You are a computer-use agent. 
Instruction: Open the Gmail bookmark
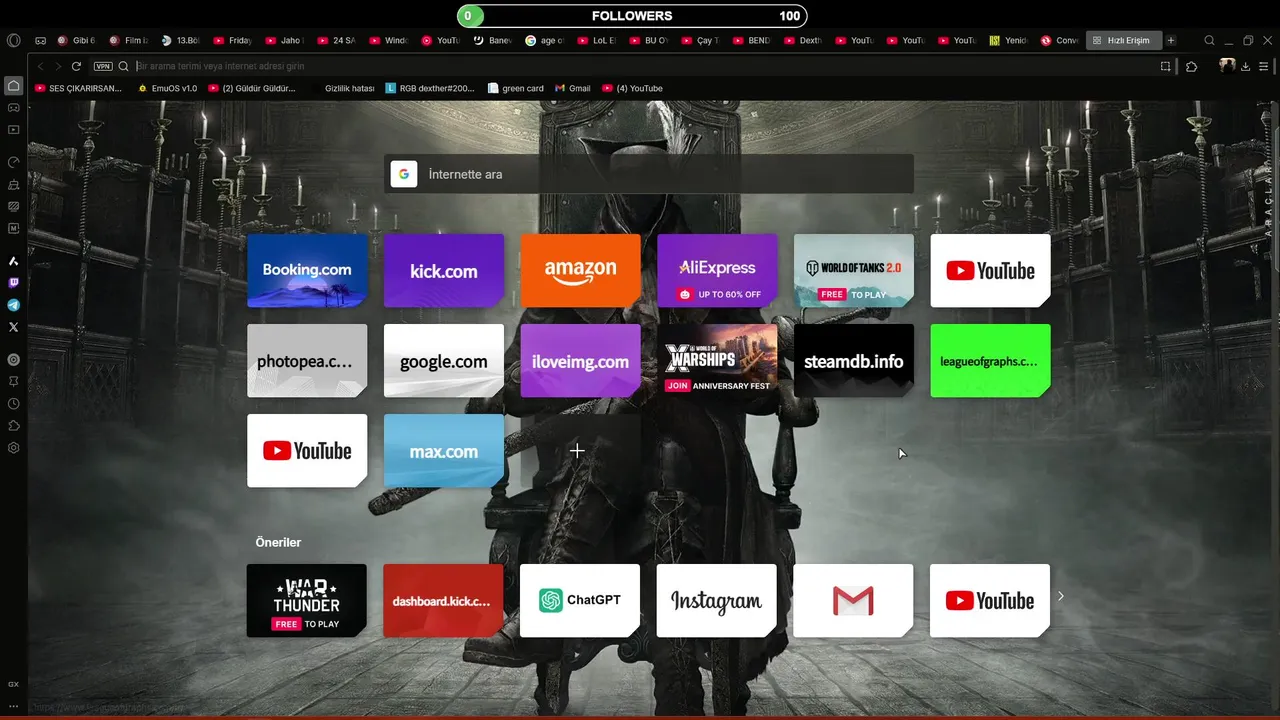(573, 88)
